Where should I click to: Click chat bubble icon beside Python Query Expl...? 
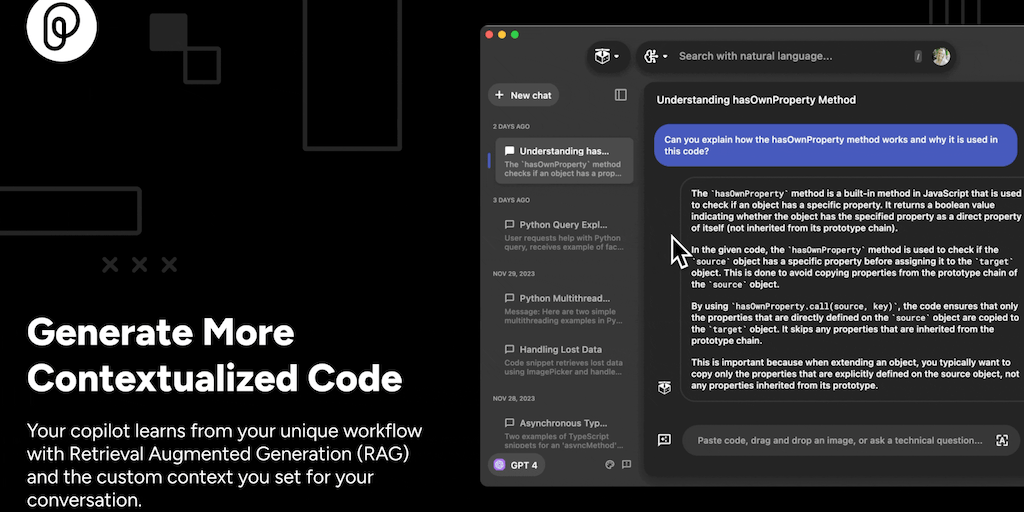(509, 225)
